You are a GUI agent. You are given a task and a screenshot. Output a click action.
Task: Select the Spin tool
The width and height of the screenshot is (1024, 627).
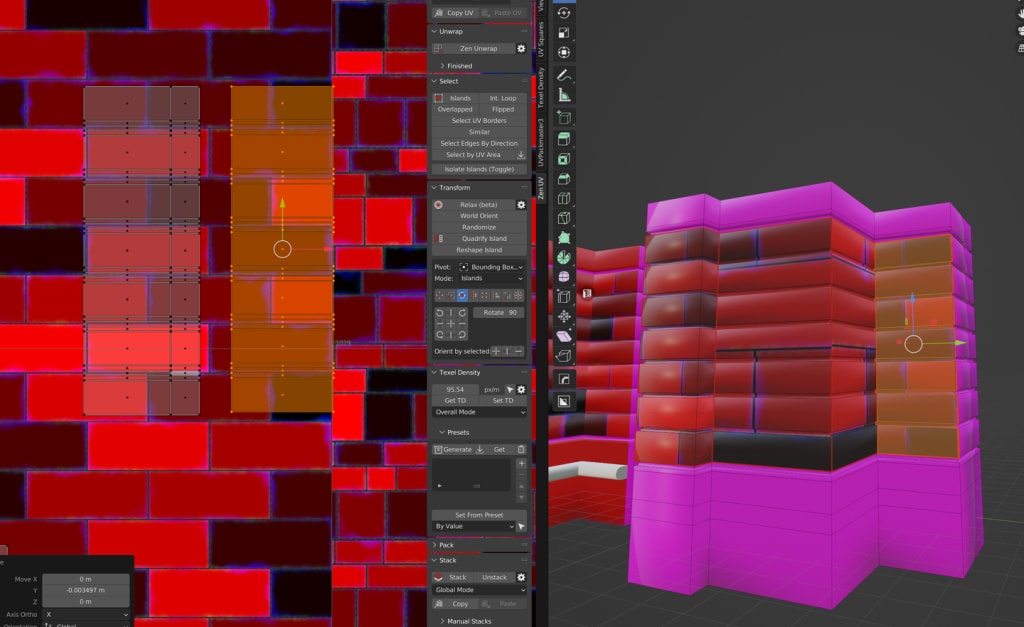[x=564, y=257]
